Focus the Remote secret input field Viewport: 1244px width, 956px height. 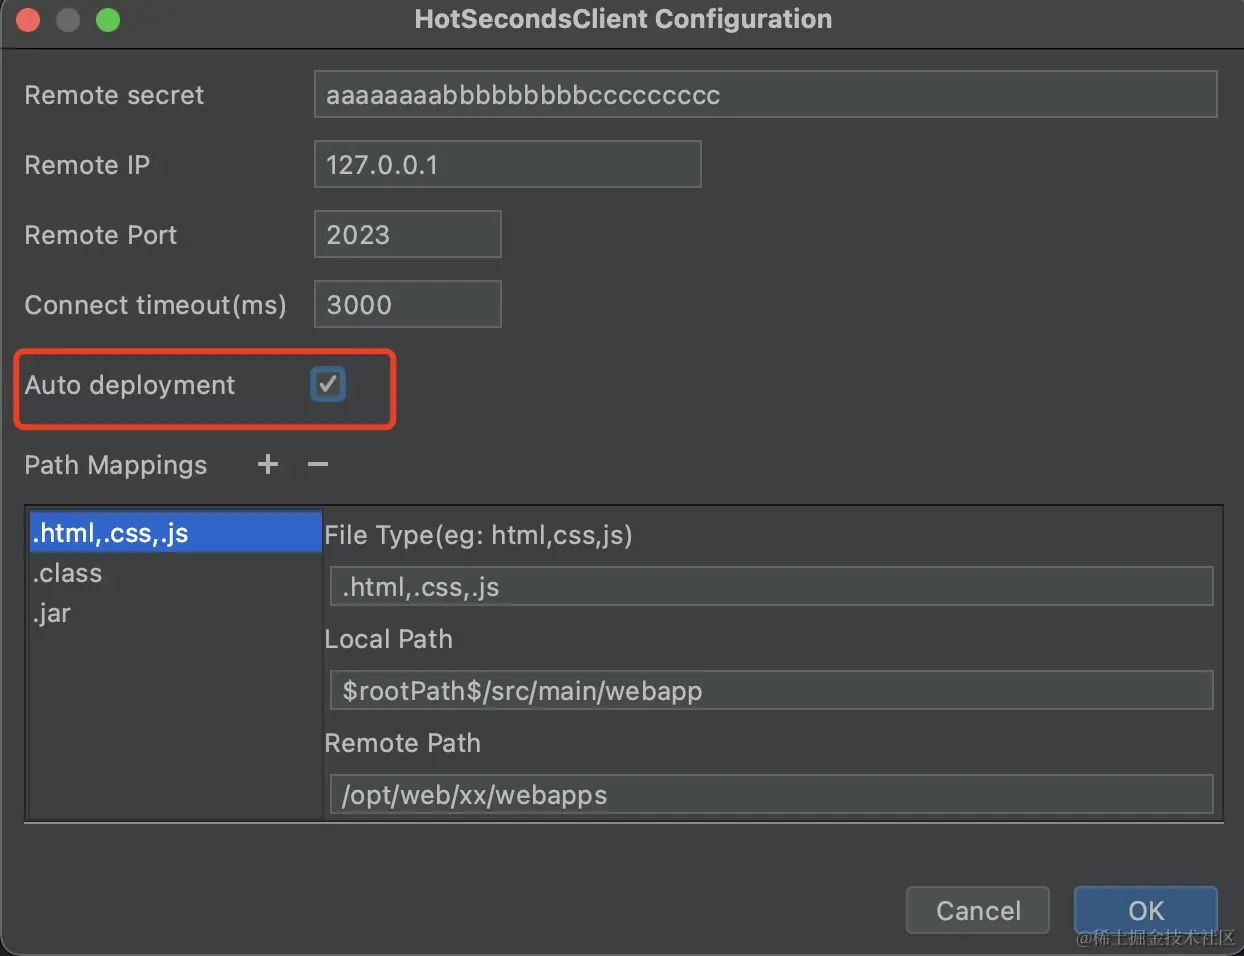(765, 95)
